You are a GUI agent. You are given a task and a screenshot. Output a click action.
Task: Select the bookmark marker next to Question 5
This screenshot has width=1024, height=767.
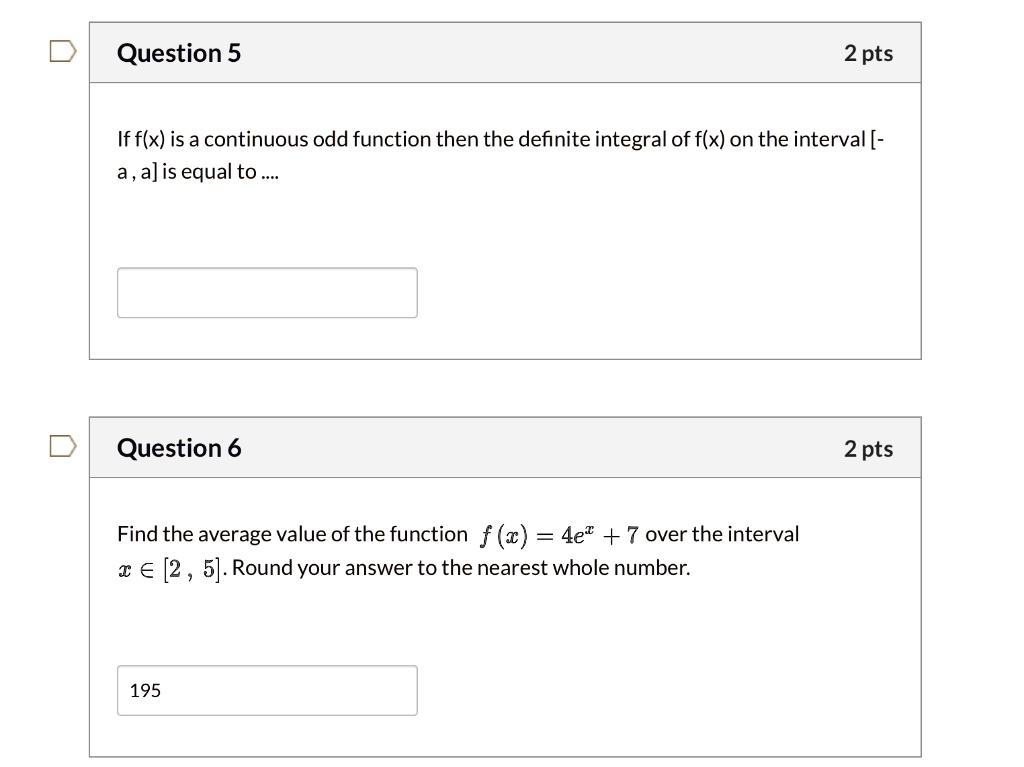pos(62,50)
